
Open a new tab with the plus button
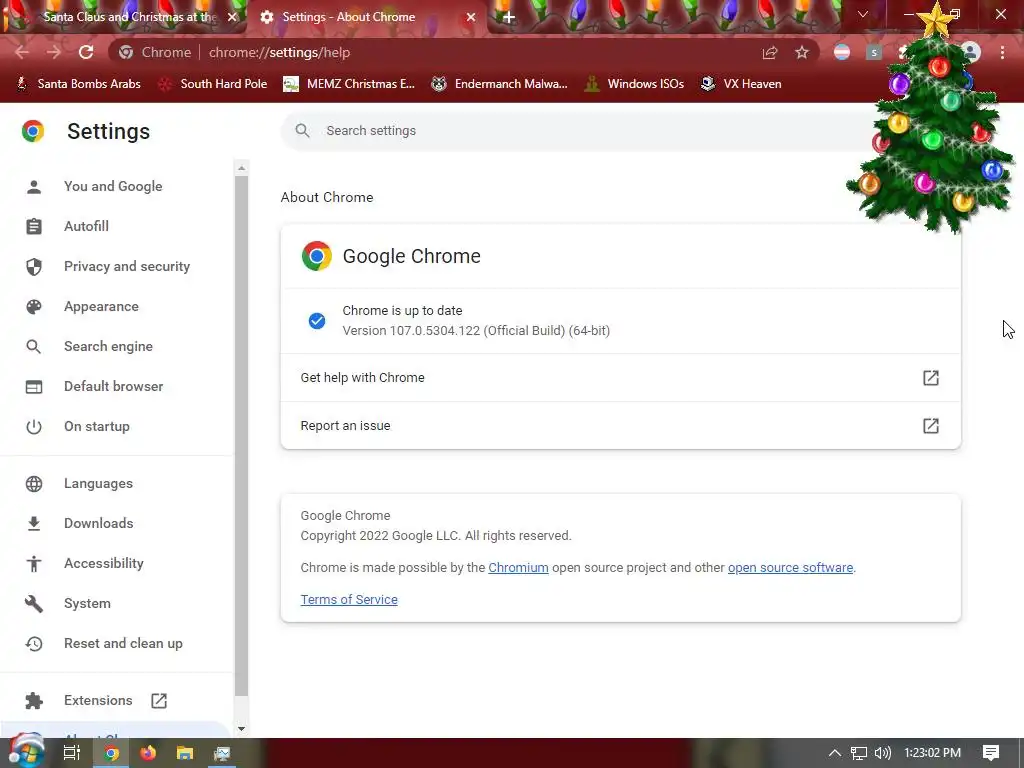point(509,18)
